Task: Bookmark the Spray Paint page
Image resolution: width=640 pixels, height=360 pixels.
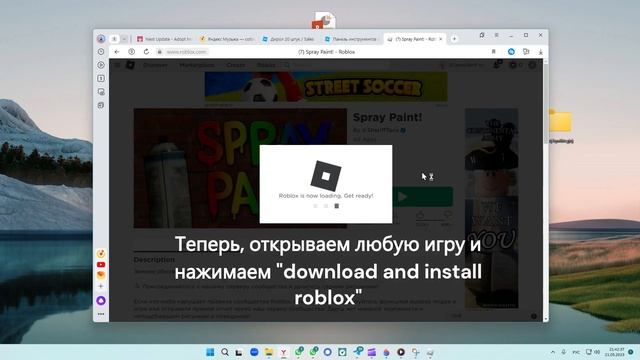Action: 493,52
